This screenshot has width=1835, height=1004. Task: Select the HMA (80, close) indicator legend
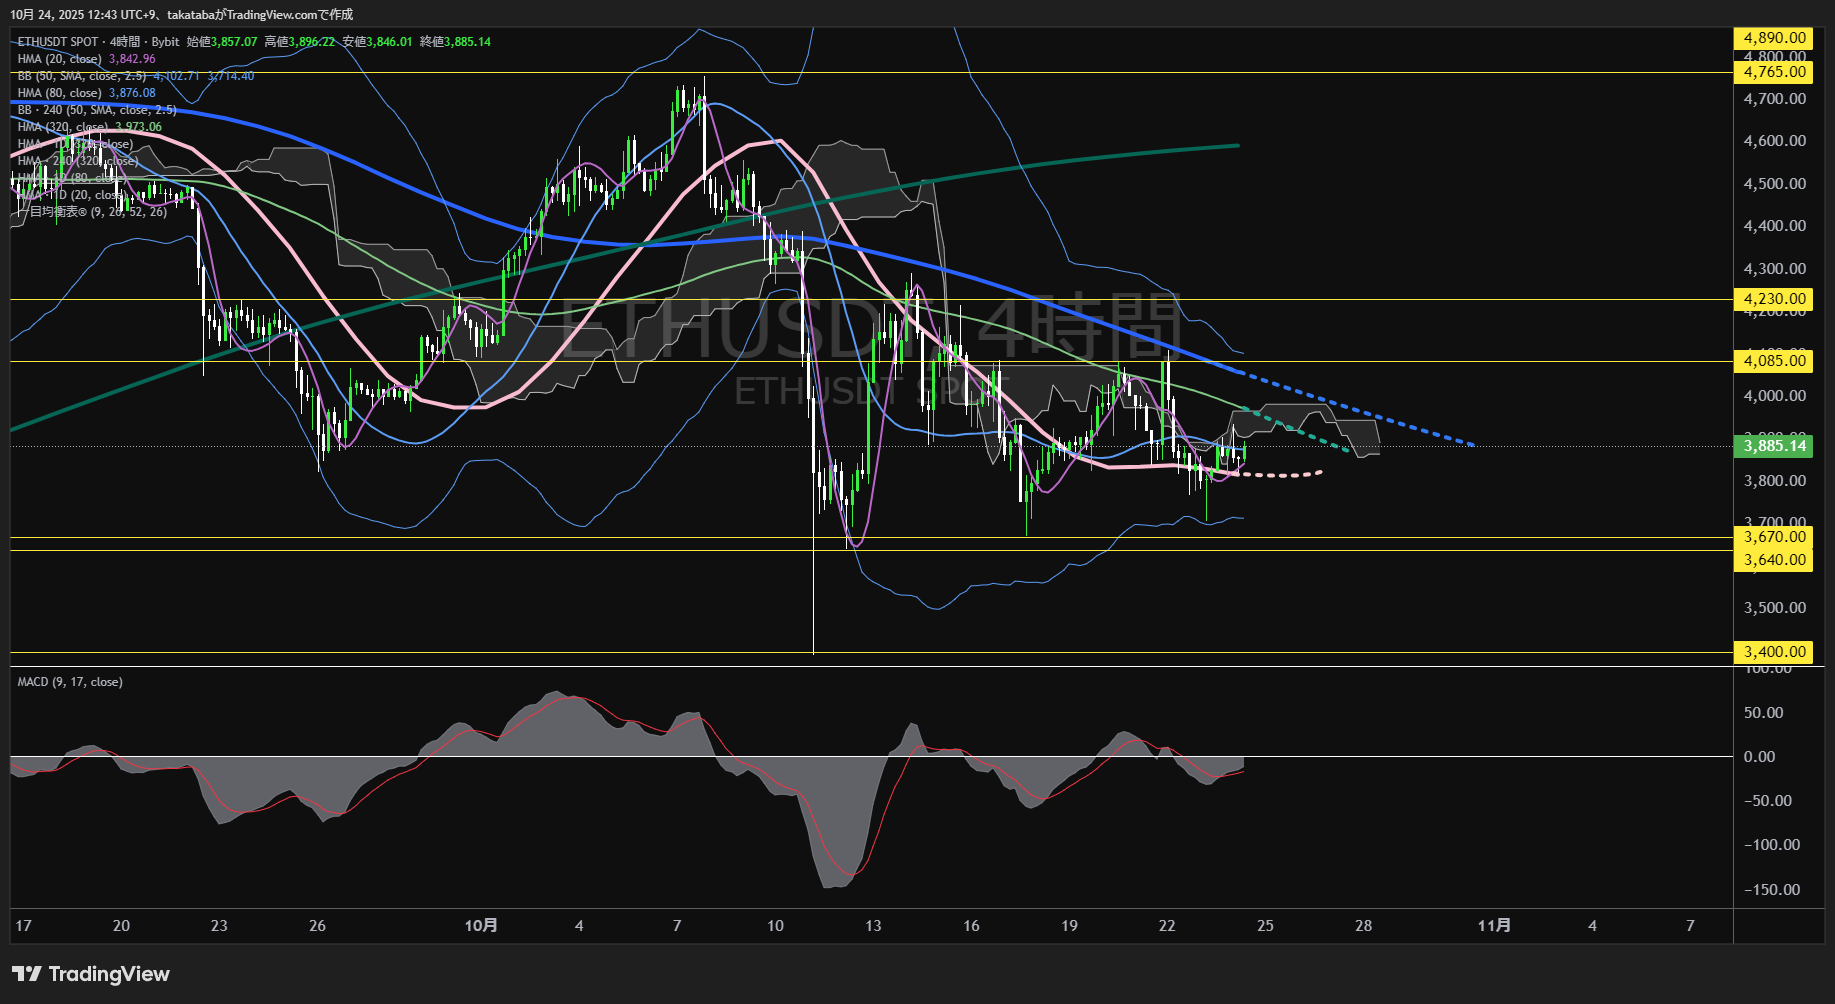point(60,93)
